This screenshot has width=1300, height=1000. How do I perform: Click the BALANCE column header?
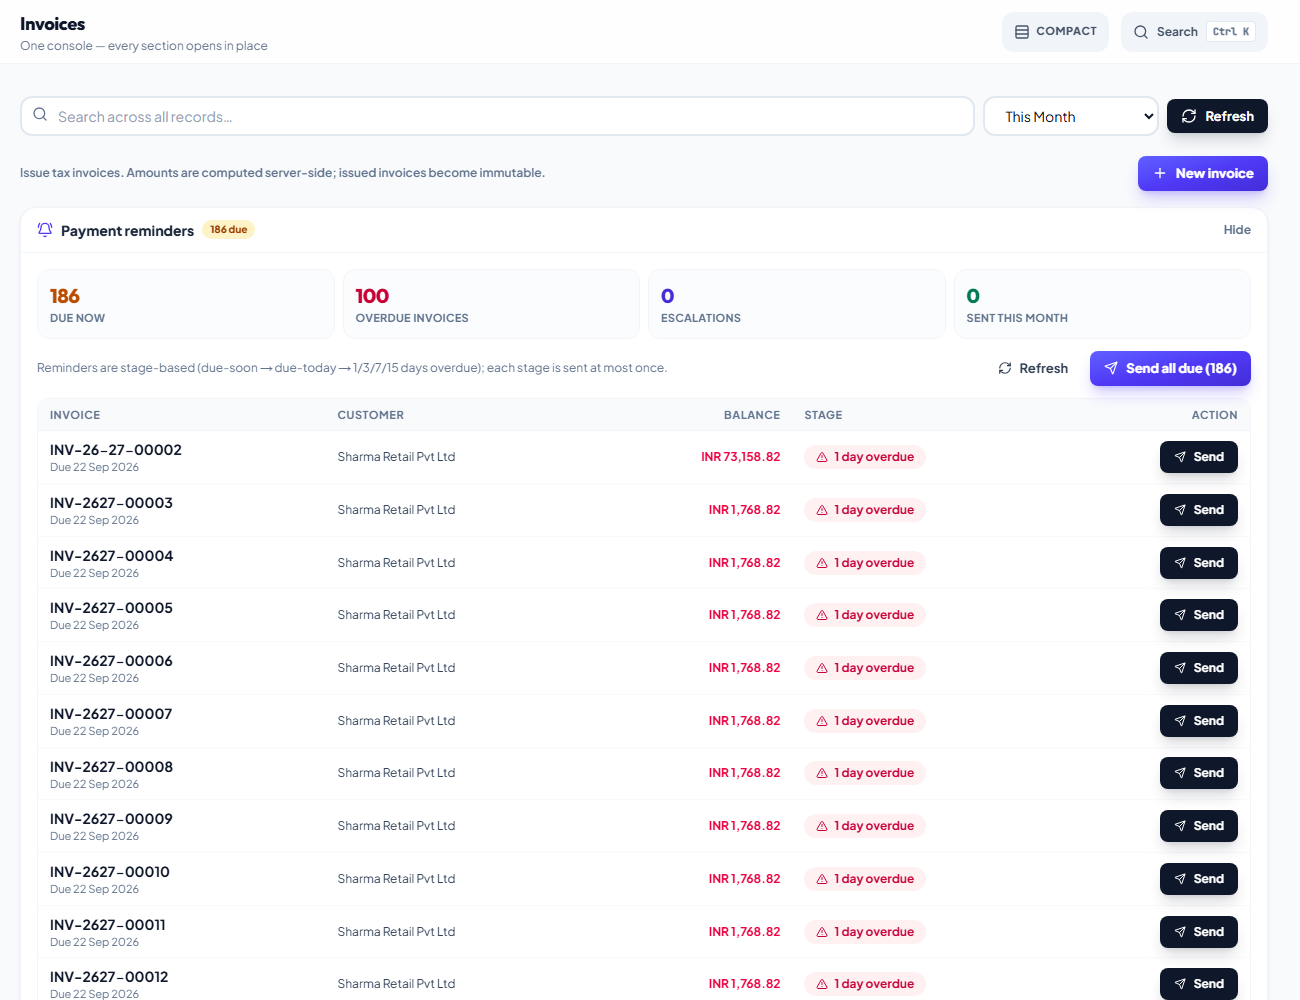pos(752,415)
